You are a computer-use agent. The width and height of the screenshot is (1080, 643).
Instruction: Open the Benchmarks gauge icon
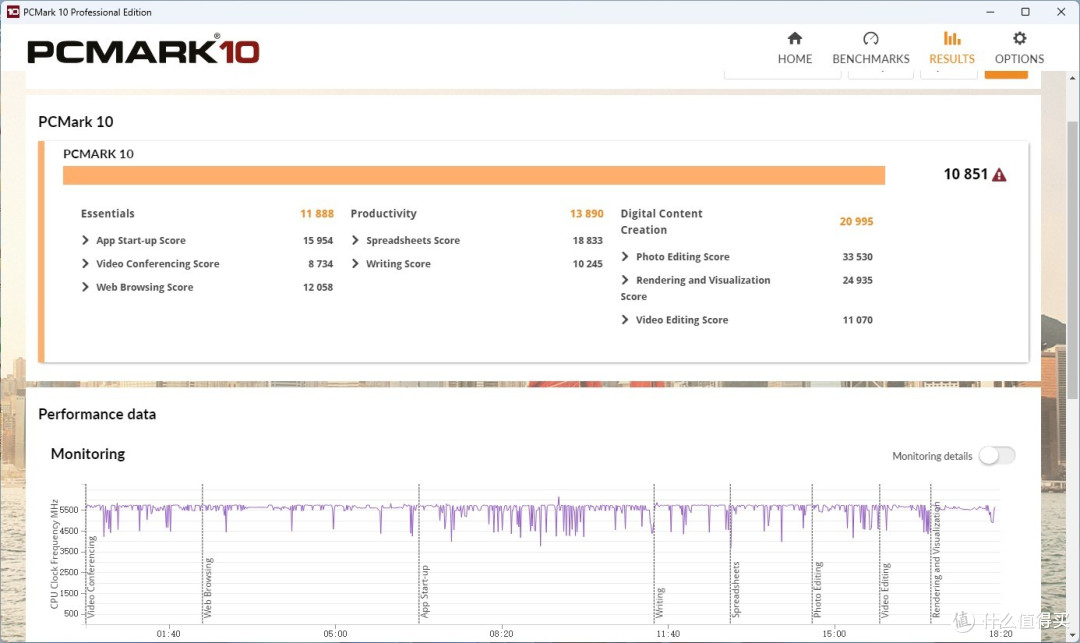[x=871, y=39]
